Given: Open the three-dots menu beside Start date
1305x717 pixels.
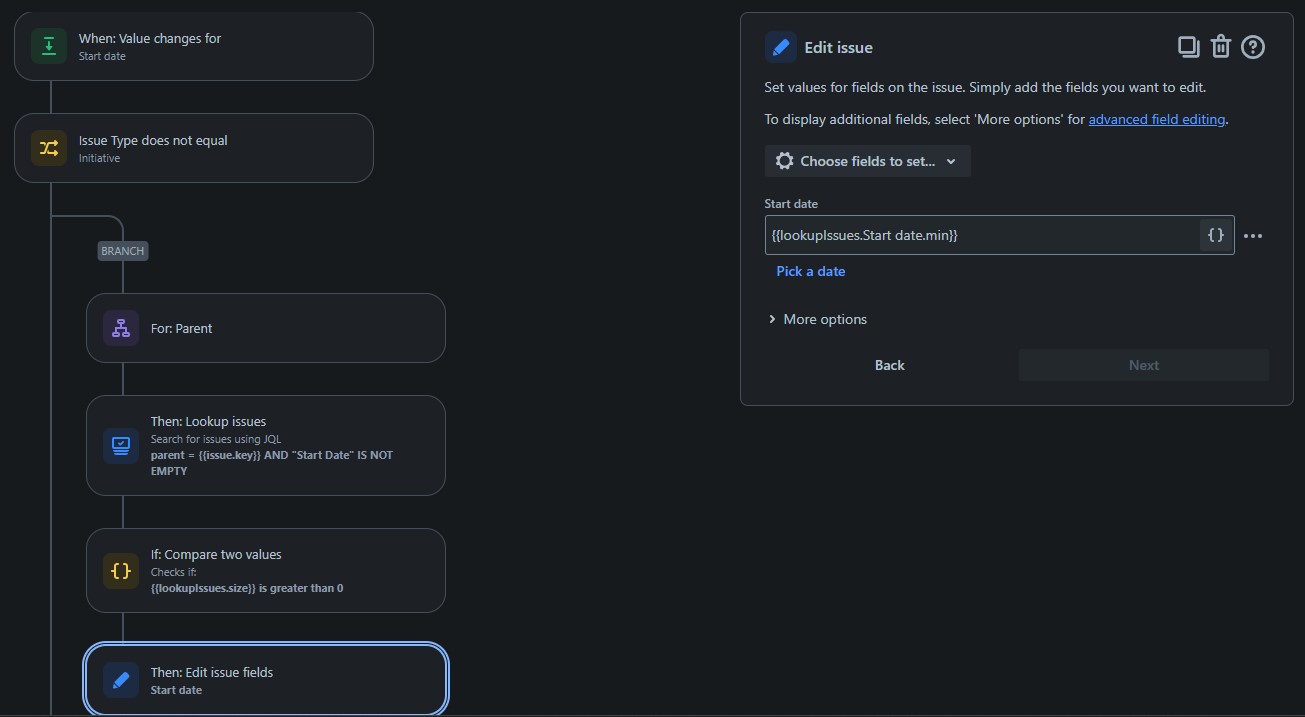Looking at the screenshot, I should (1253, 236).
